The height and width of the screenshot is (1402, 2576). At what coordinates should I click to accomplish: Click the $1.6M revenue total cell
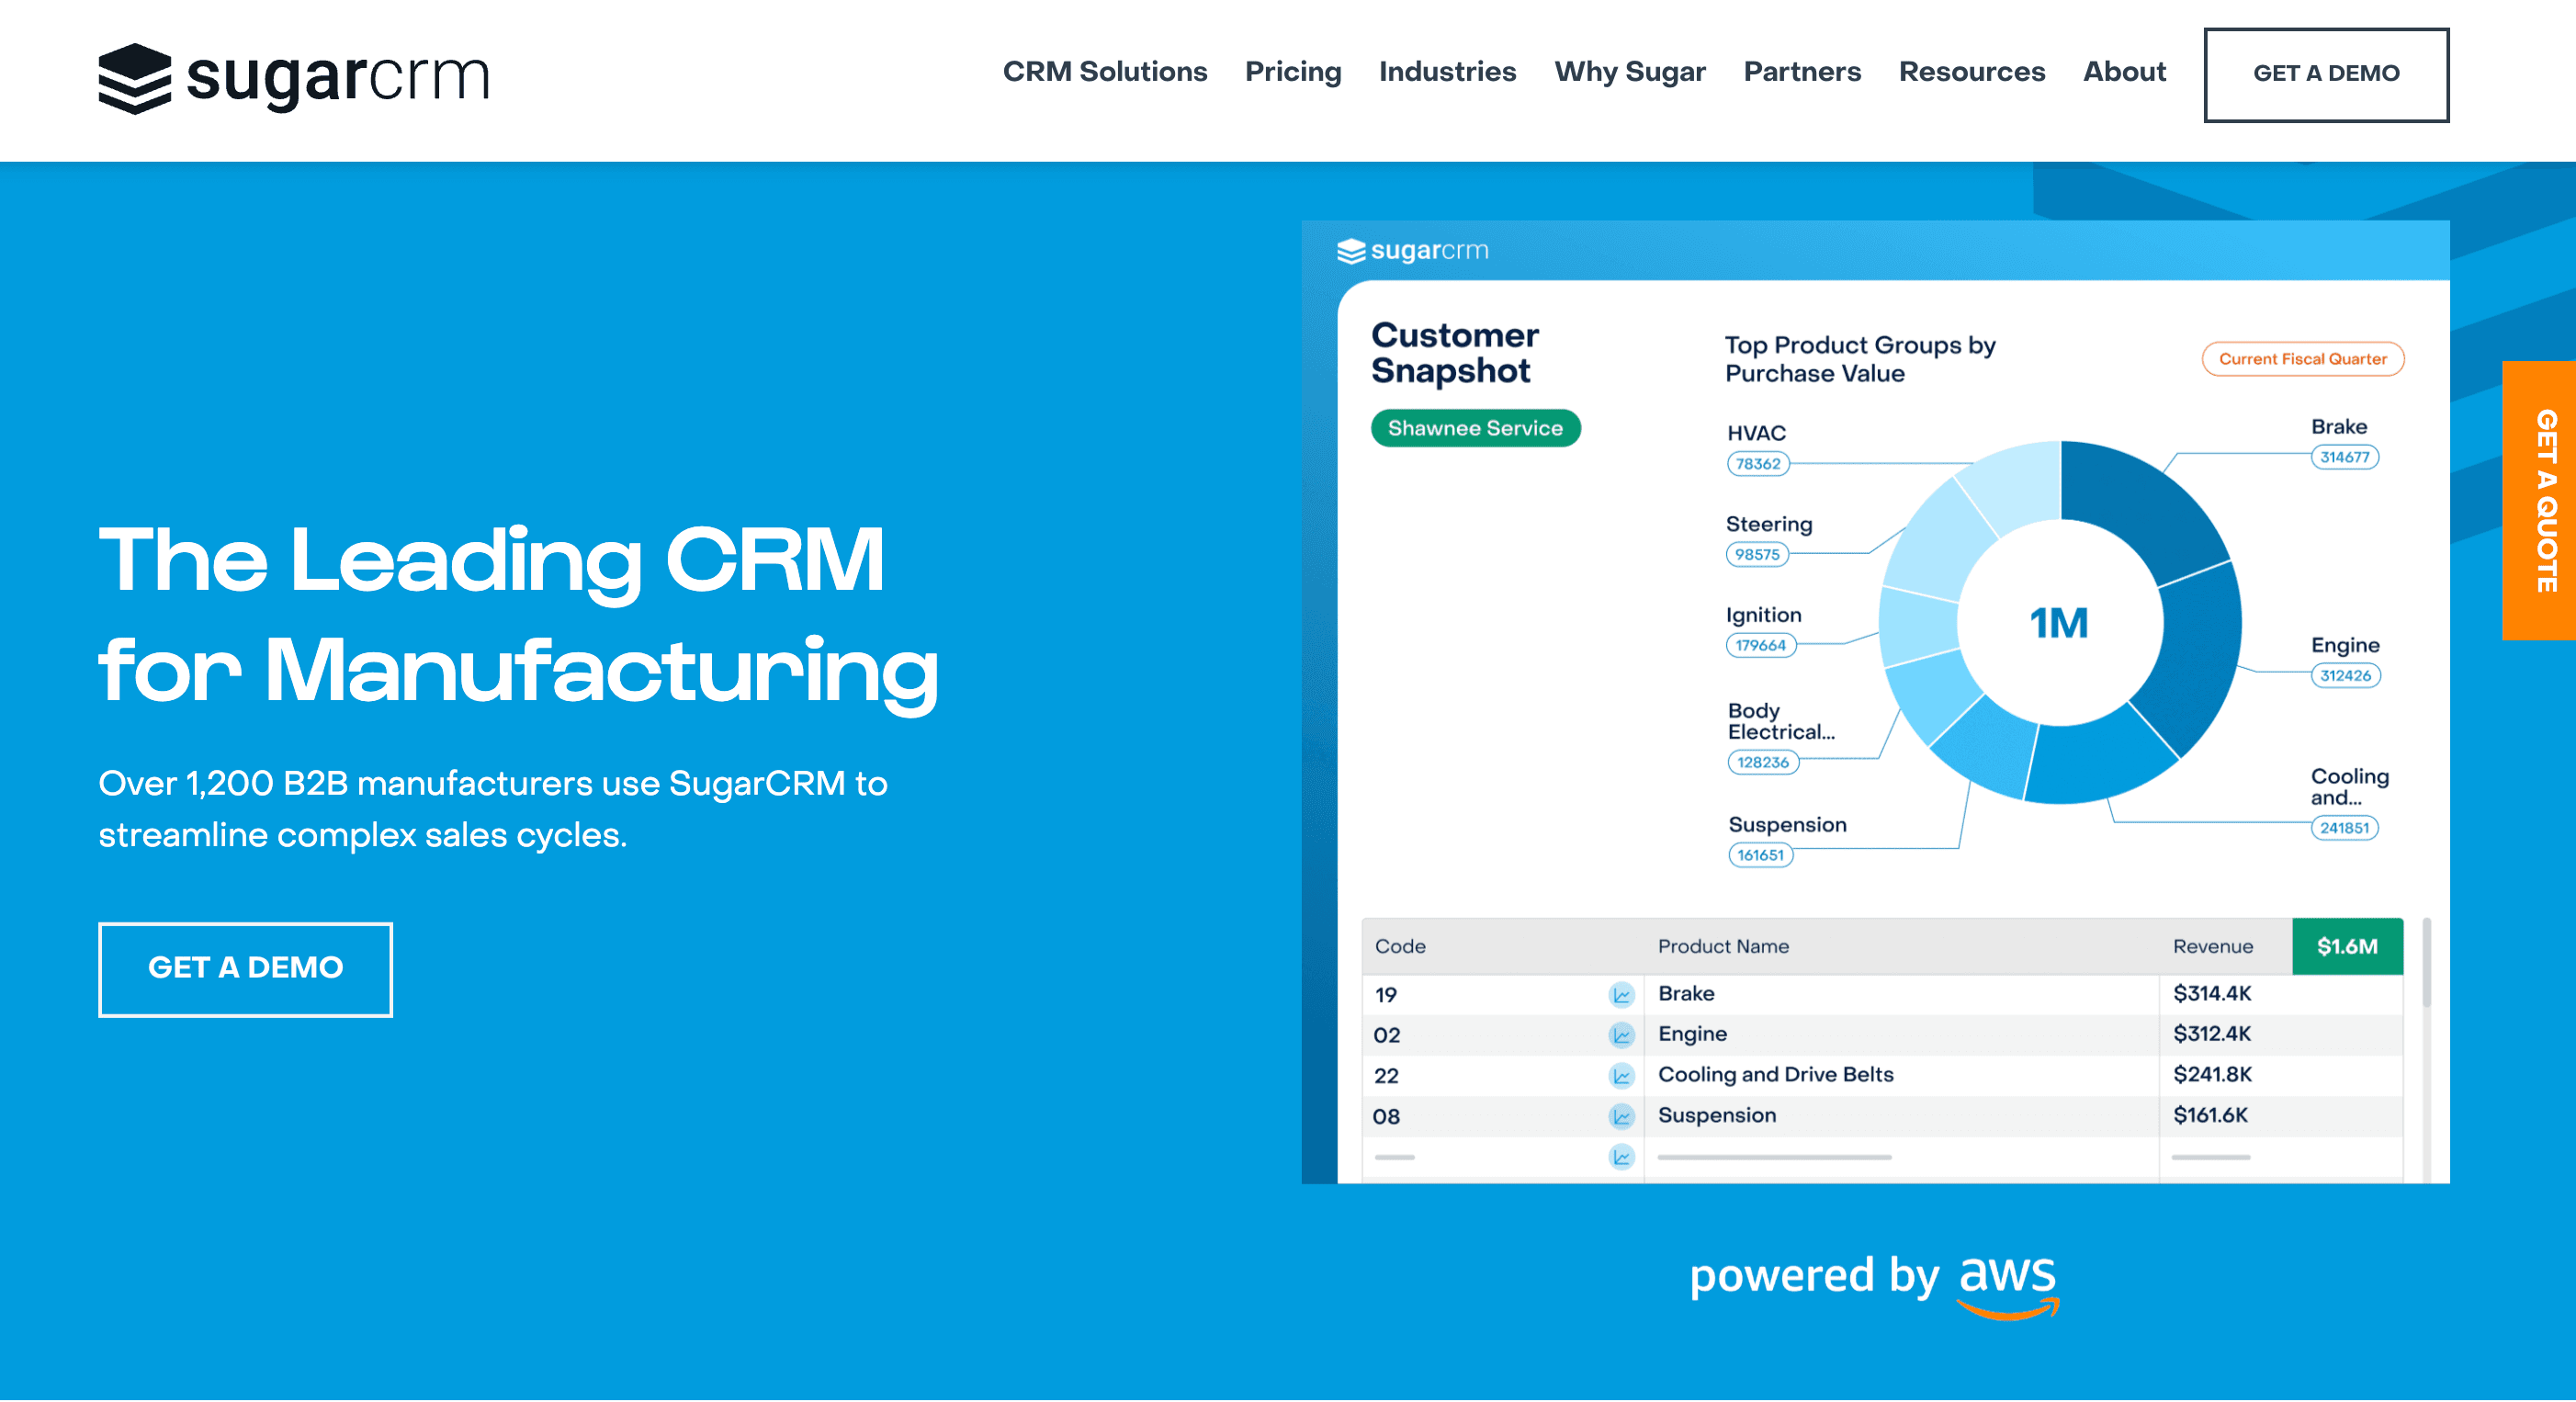(2346, 946)
